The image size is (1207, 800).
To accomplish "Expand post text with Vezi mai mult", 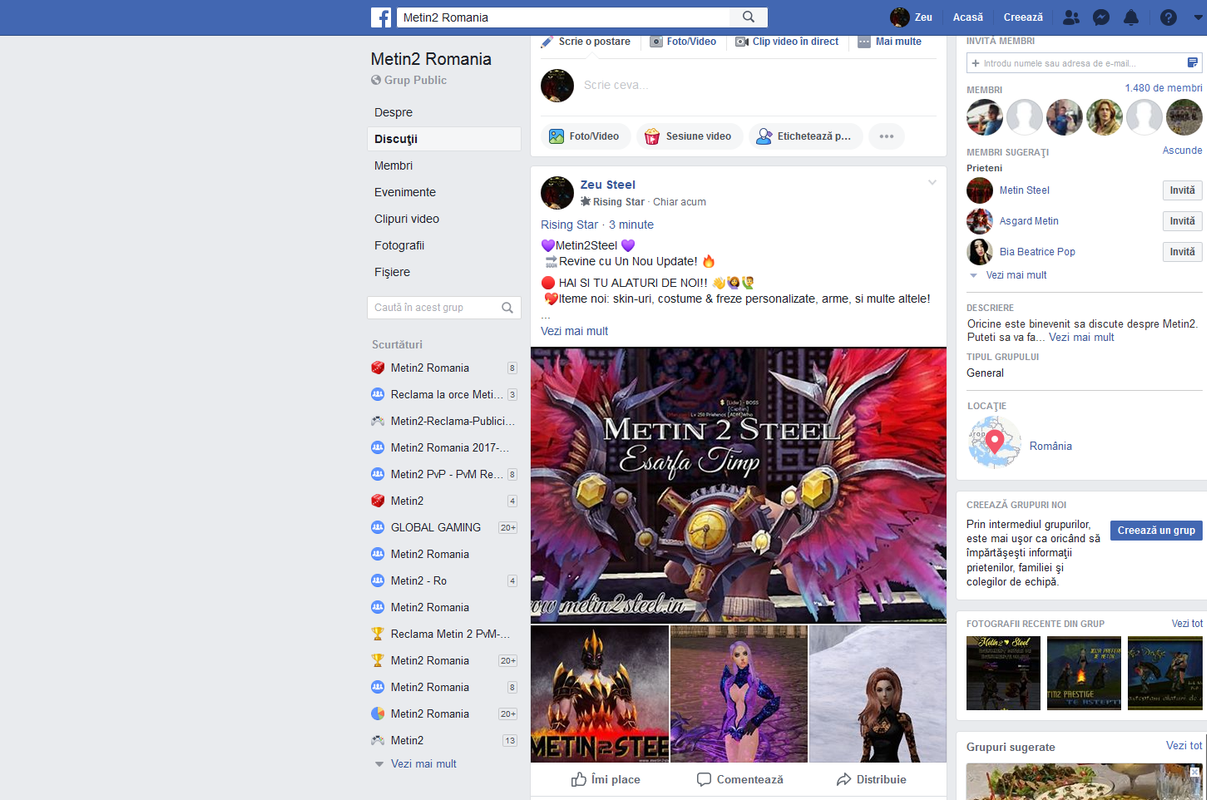I will point(574,331).
